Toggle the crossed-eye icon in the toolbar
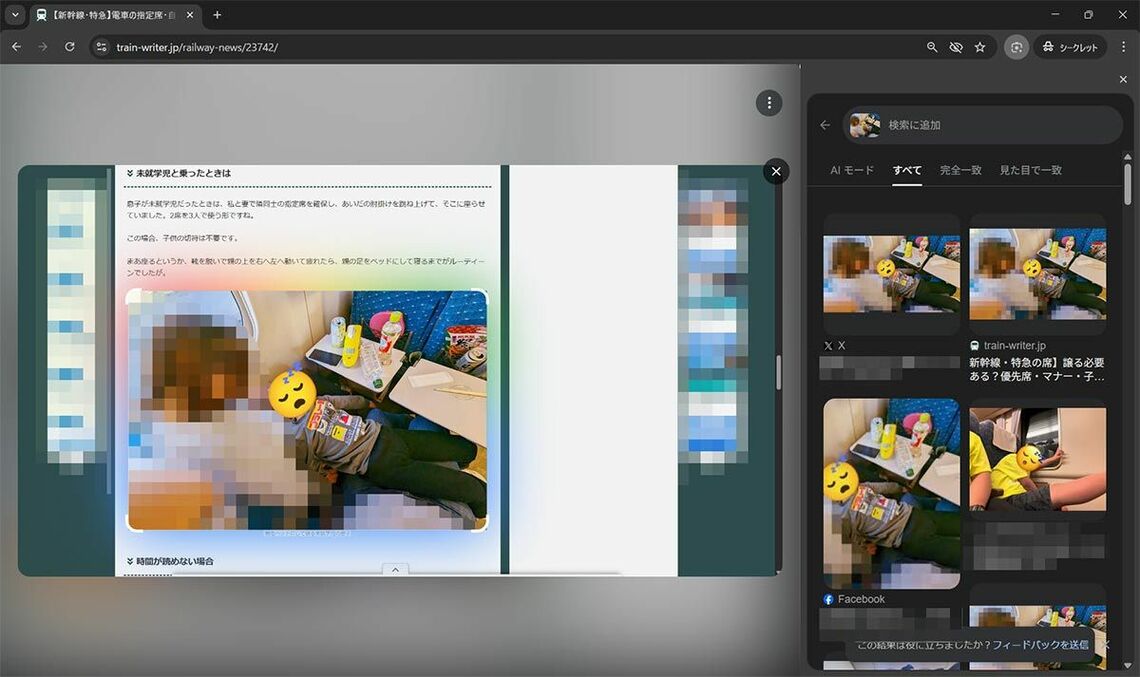The image size is (1140, 677). pos(956,47)
